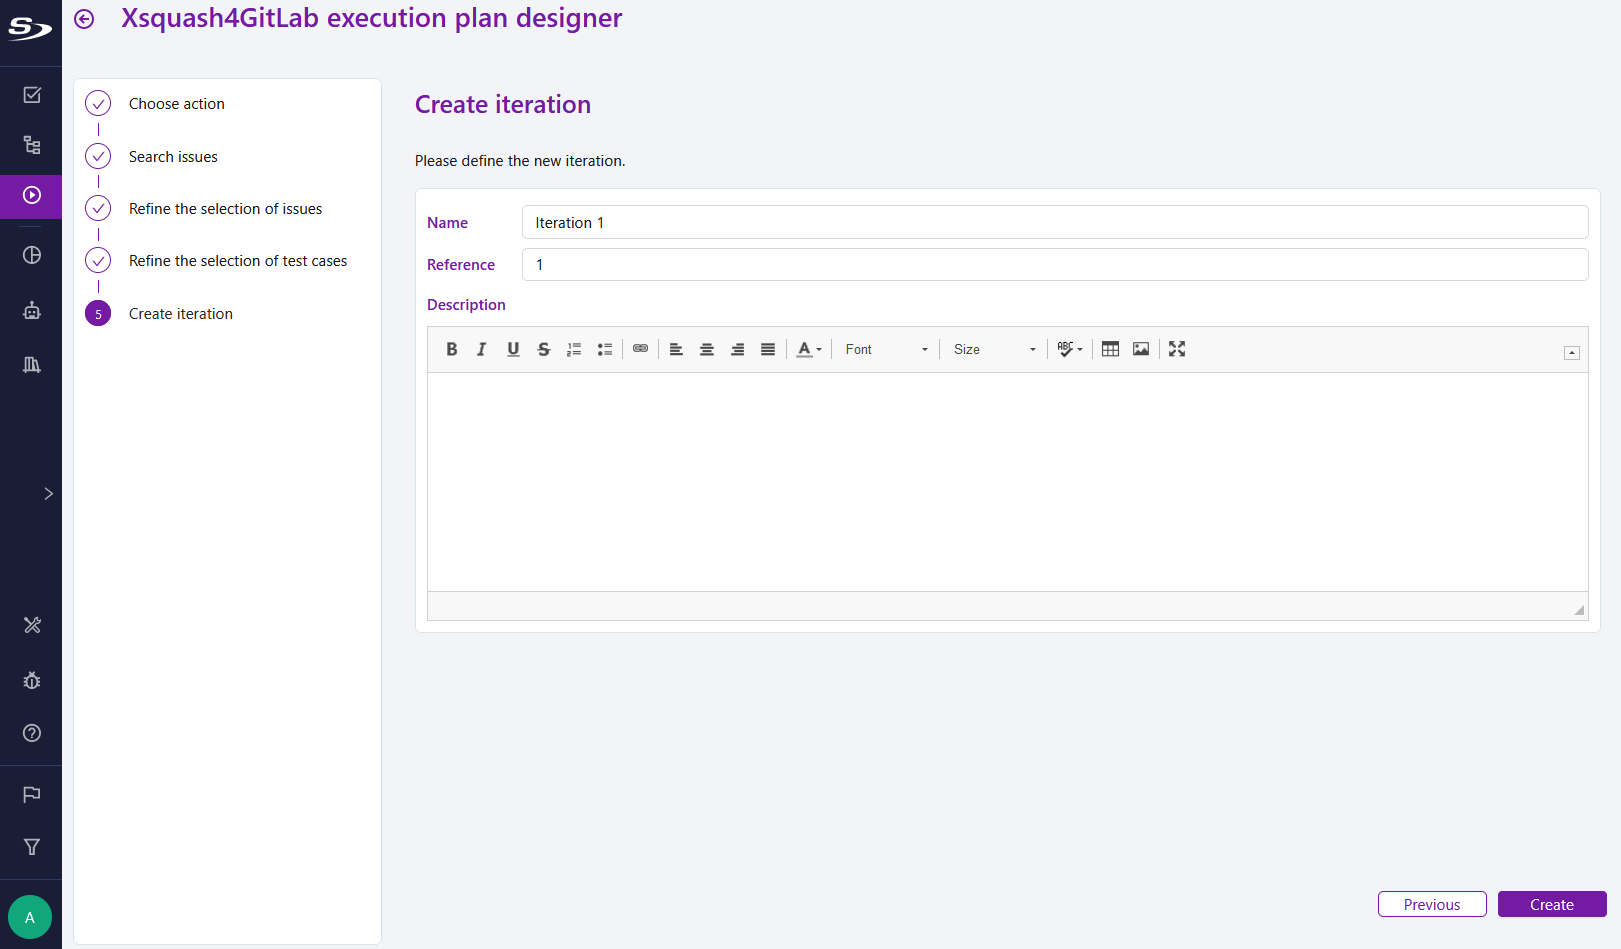Insert an image into description

1141,349
